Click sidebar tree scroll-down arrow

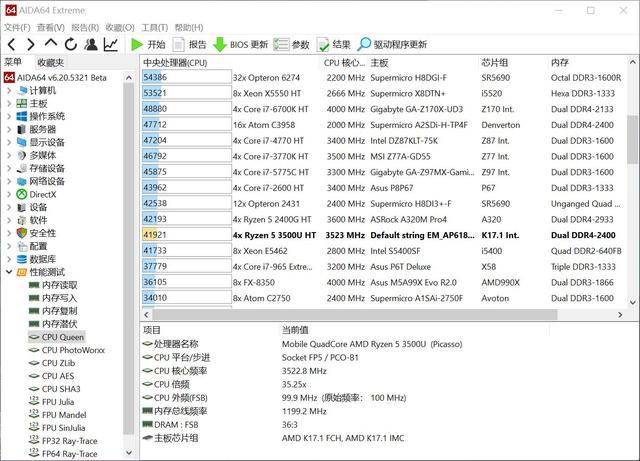[x=129, y=453]
